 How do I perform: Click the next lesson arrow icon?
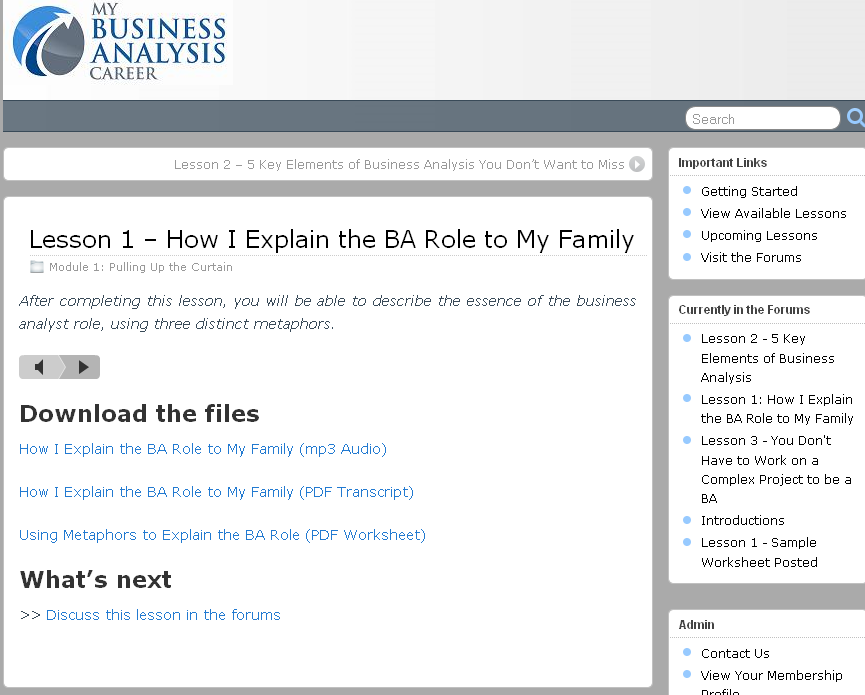point(637,165)
